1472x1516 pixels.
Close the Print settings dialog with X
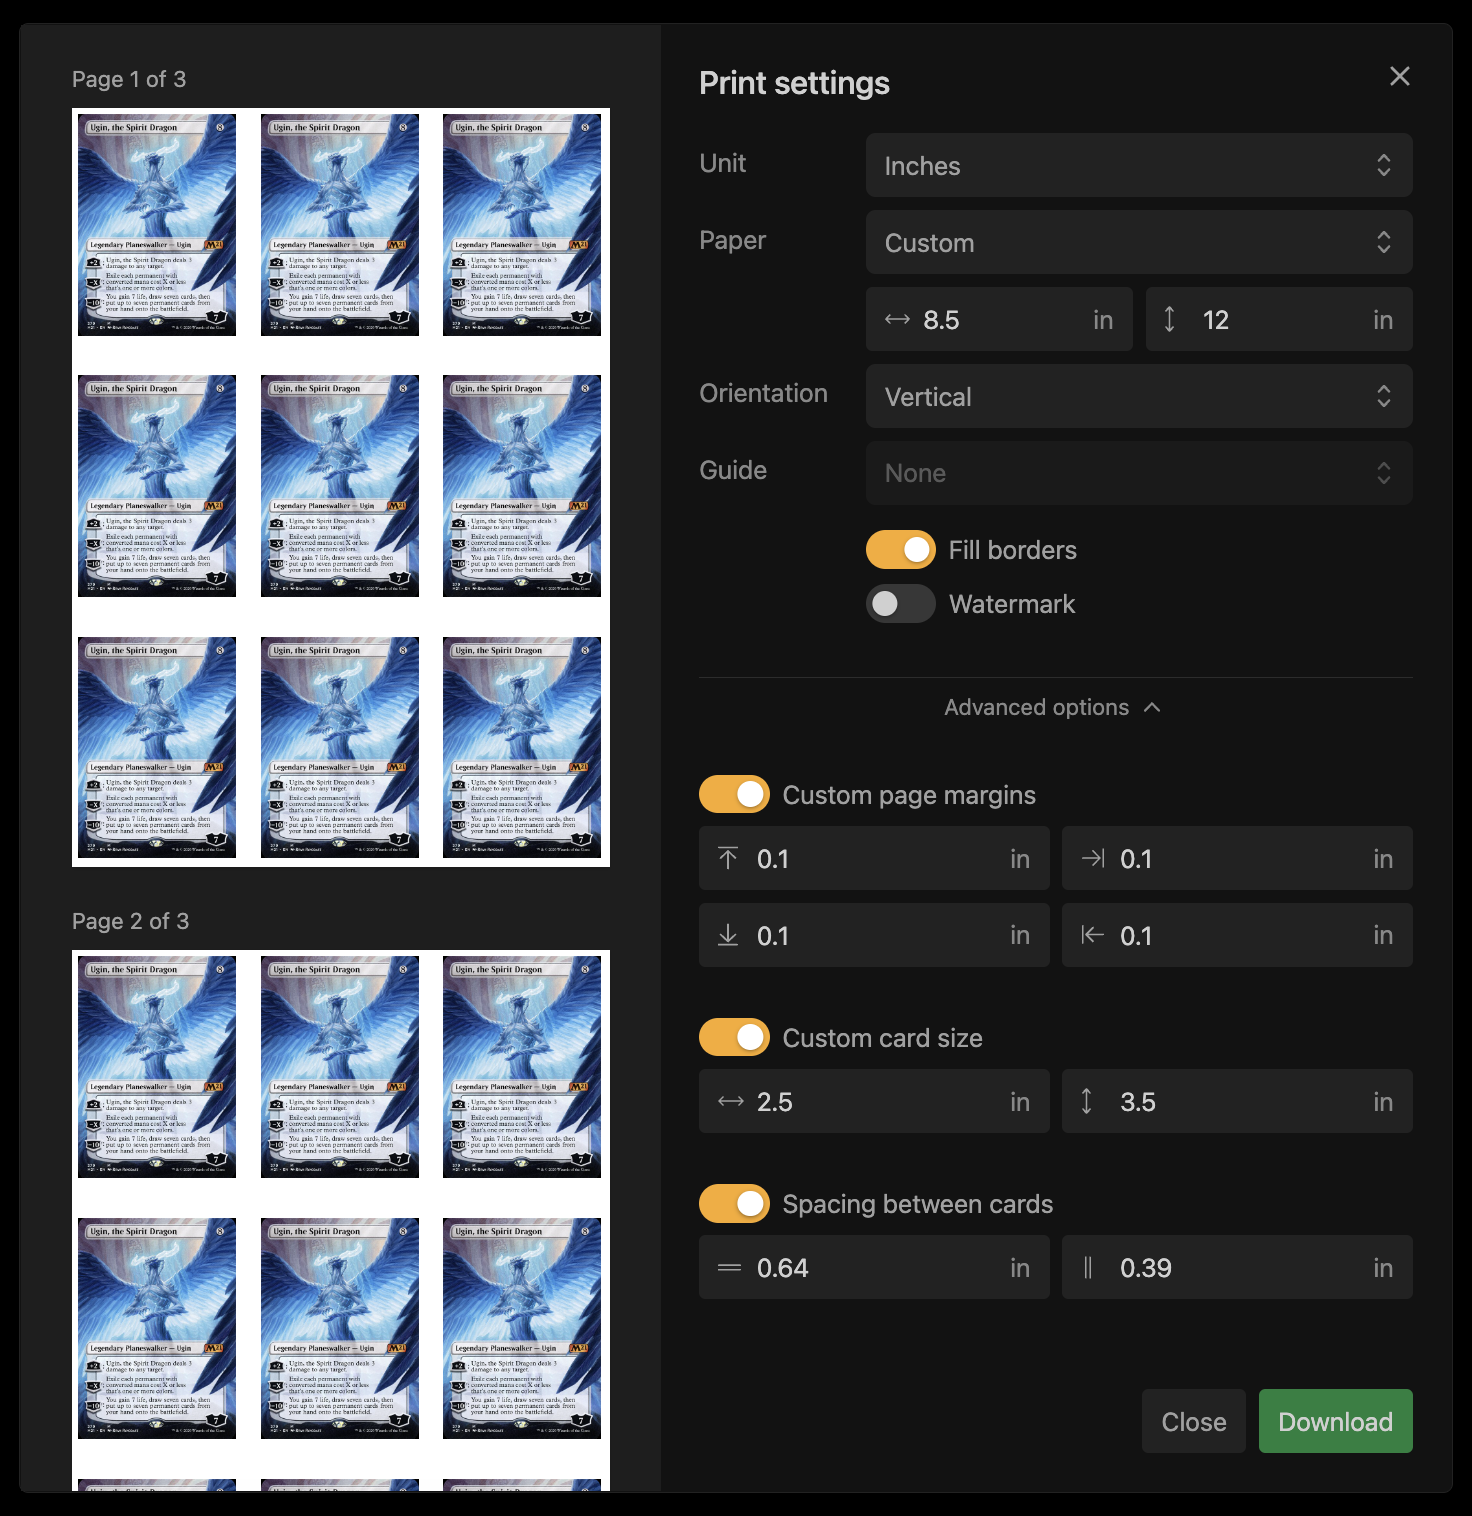click(1400, 76)
